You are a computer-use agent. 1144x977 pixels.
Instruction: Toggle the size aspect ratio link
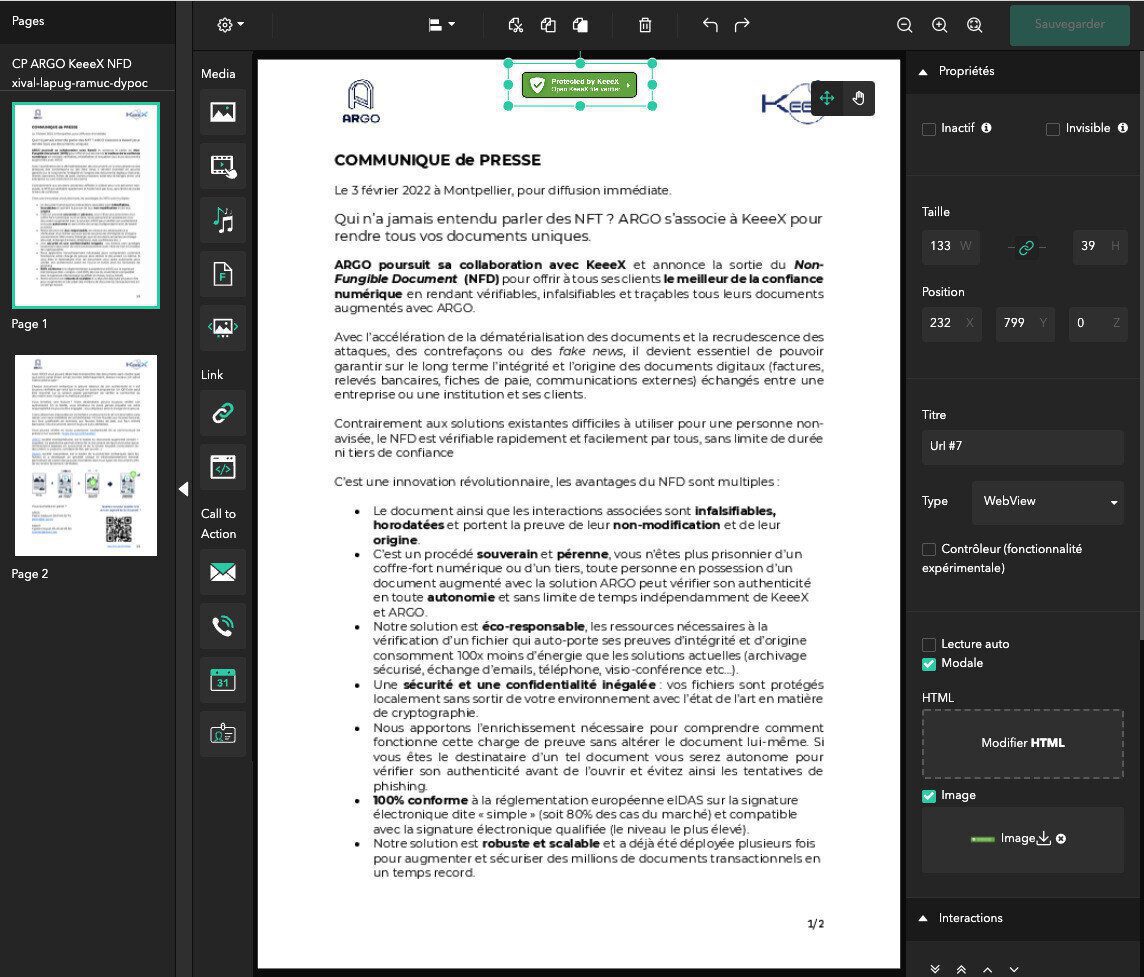coord(1027,248)
